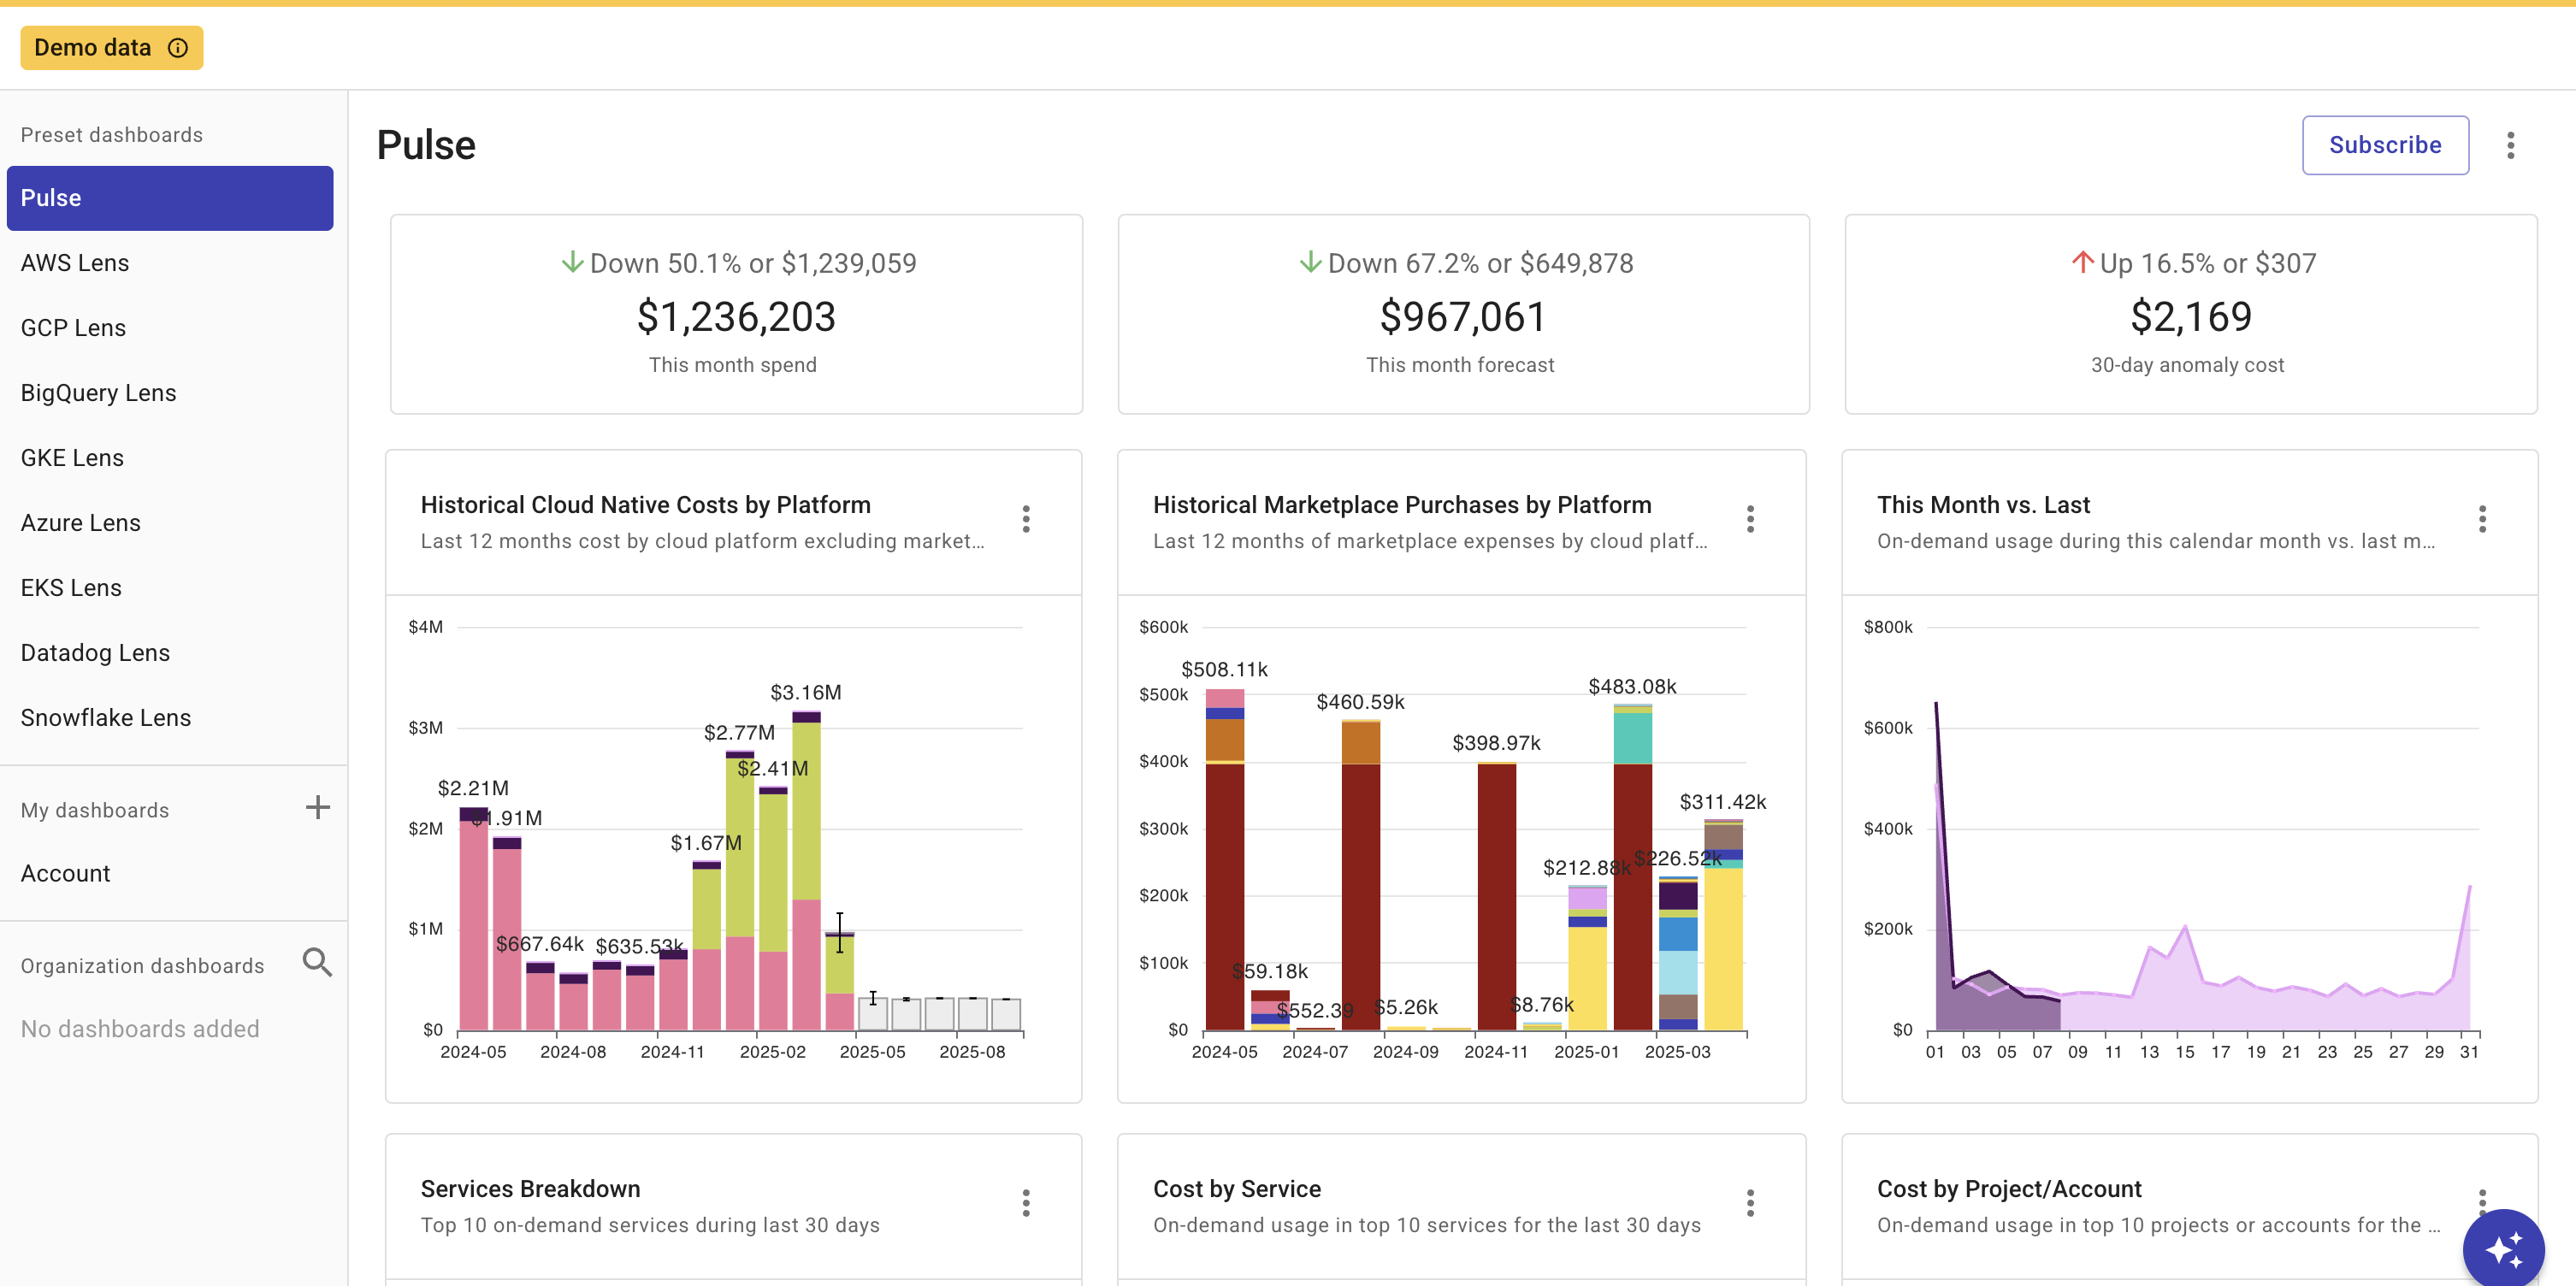Open Cost by Service widget options menu
The image size is (2576, 1286).
[x=1750, y=1203]
